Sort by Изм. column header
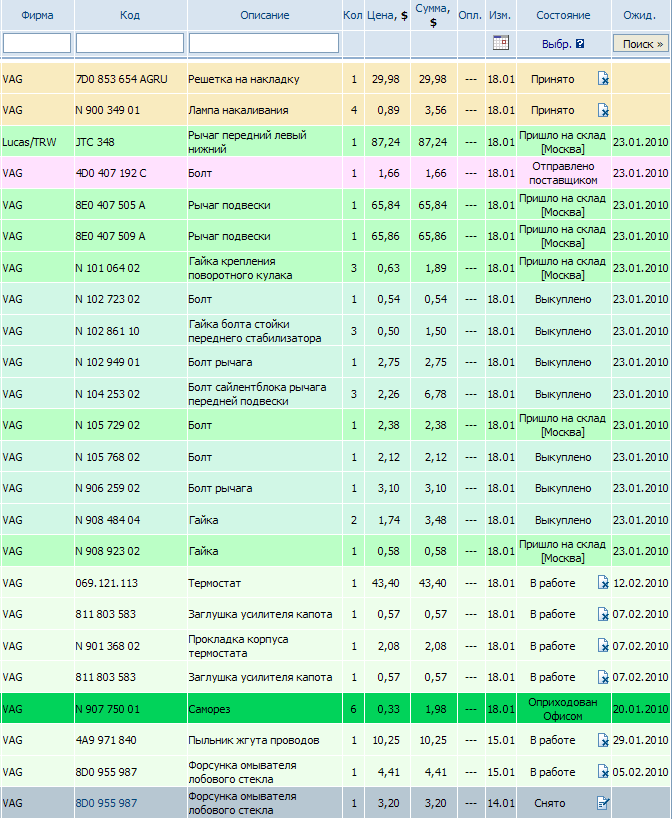 (x=500, y=15)
